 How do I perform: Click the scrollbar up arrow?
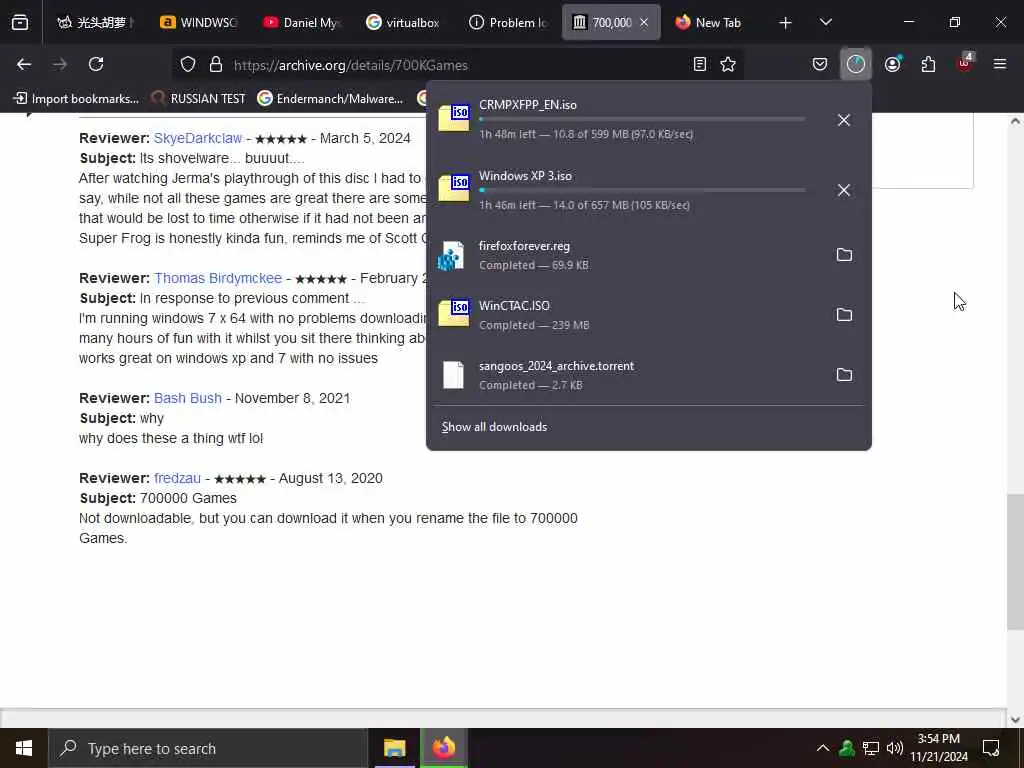(x=1016, y=121)
